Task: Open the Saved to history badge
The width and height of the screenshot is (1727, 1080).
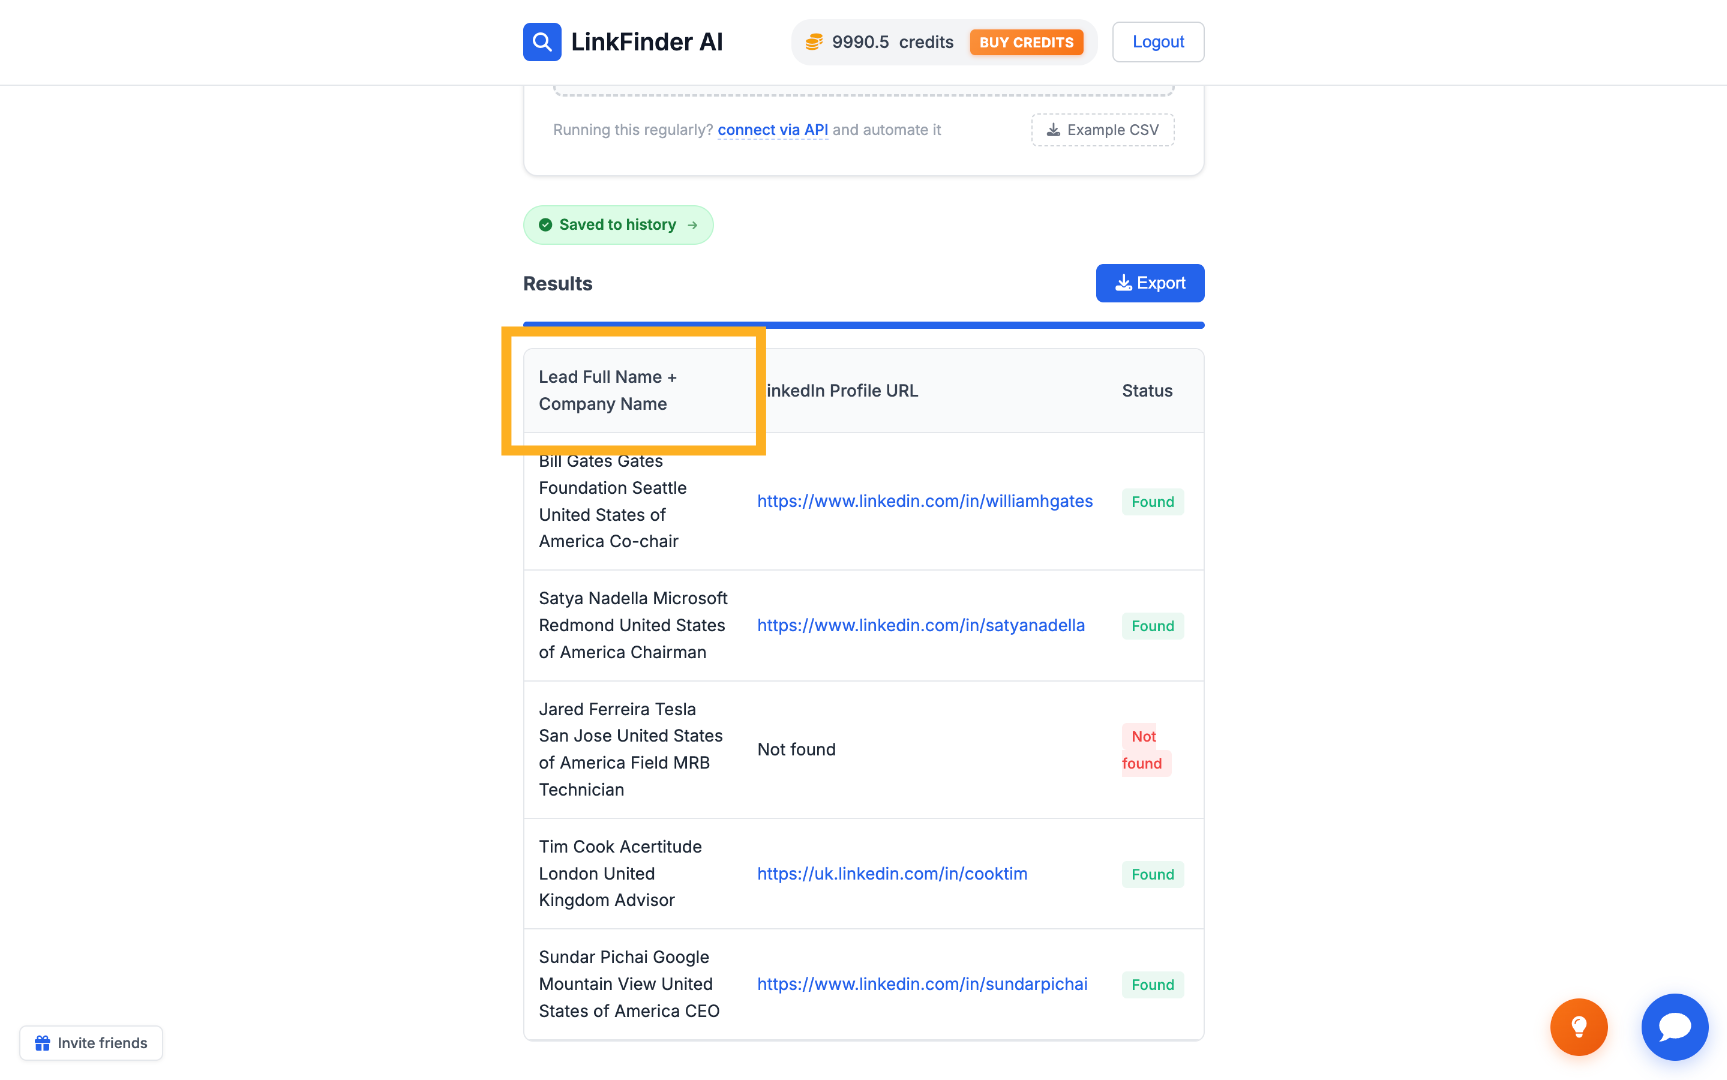Action: coord(618,225)
